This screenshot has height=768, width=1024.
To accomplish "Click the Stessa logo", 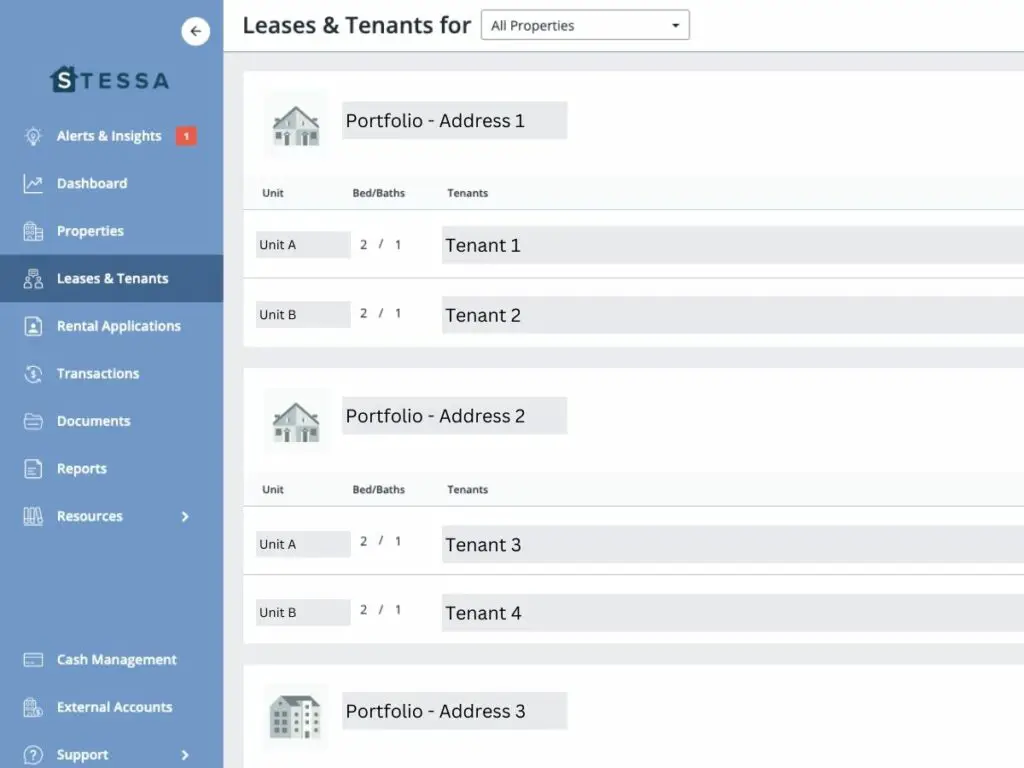I will click(x=110, y=80).
